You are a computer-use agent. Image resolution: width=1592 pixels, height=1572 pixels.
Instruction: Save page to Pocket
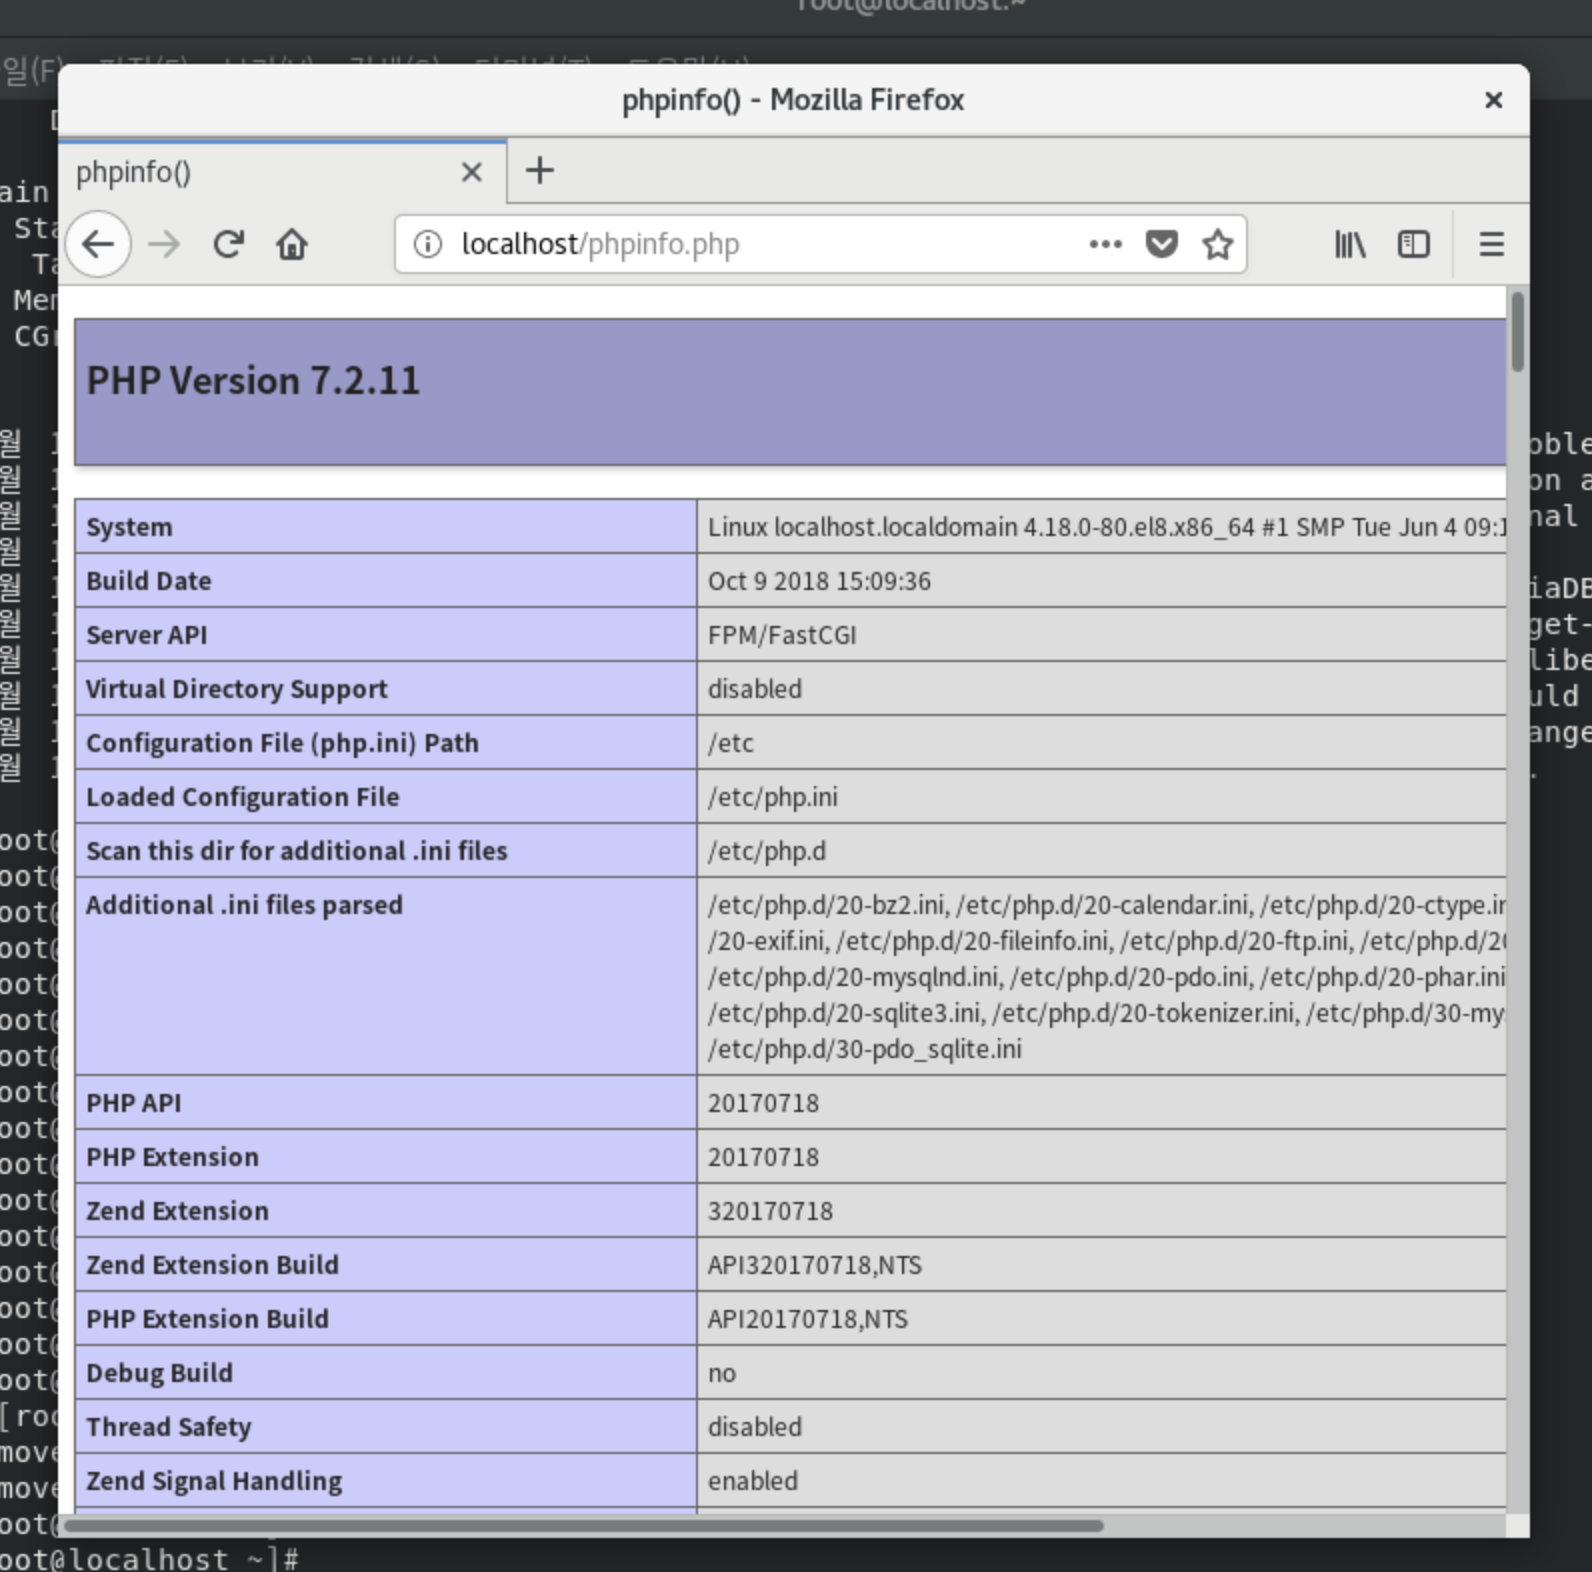(x=1161, y=244)
